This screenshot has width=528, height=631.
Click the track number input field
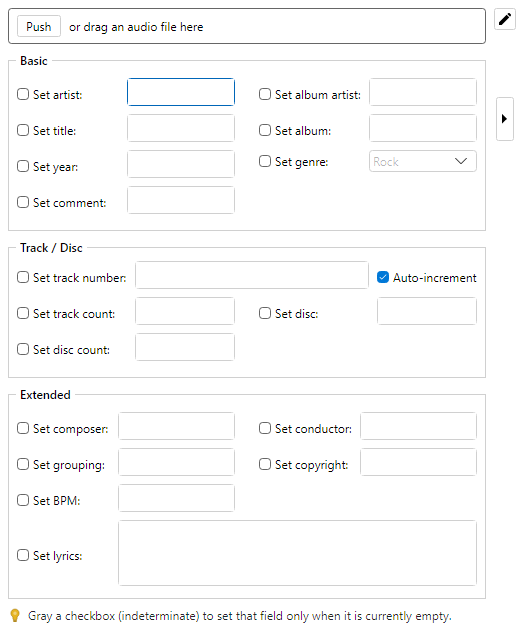point(252,275)
